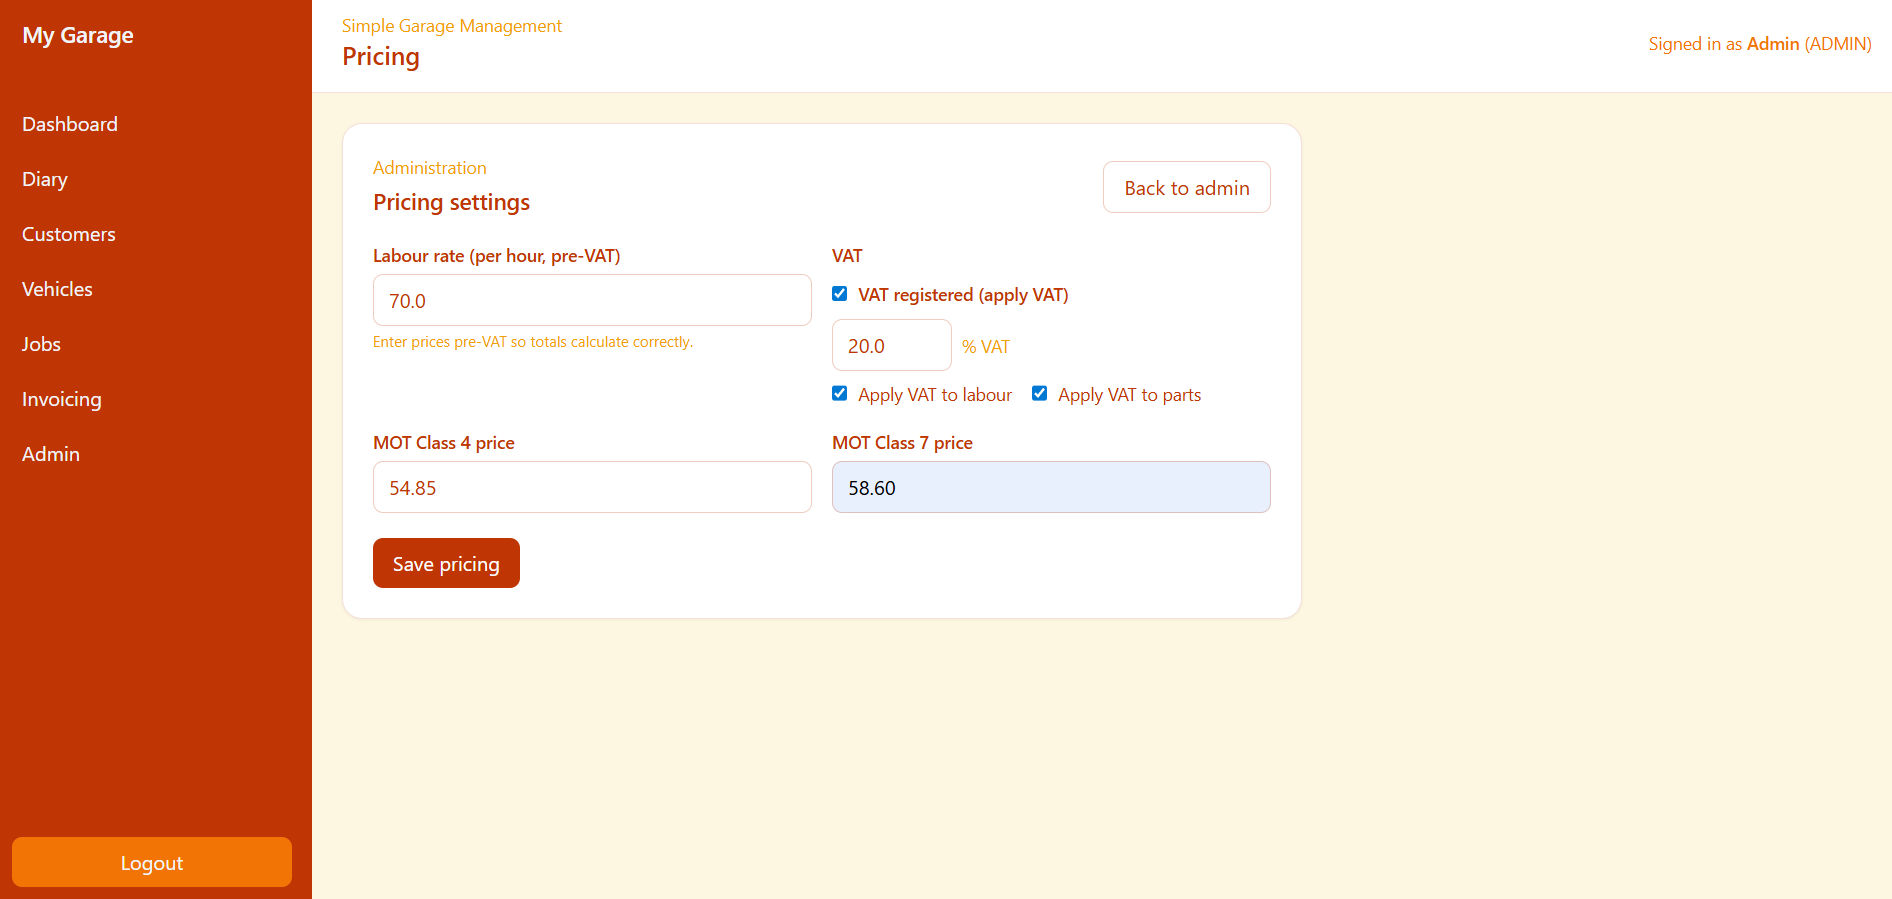Toggle the Apply VAT to parts checkbox
The image size is (1892, 899).
click(x=1040, y=394)
